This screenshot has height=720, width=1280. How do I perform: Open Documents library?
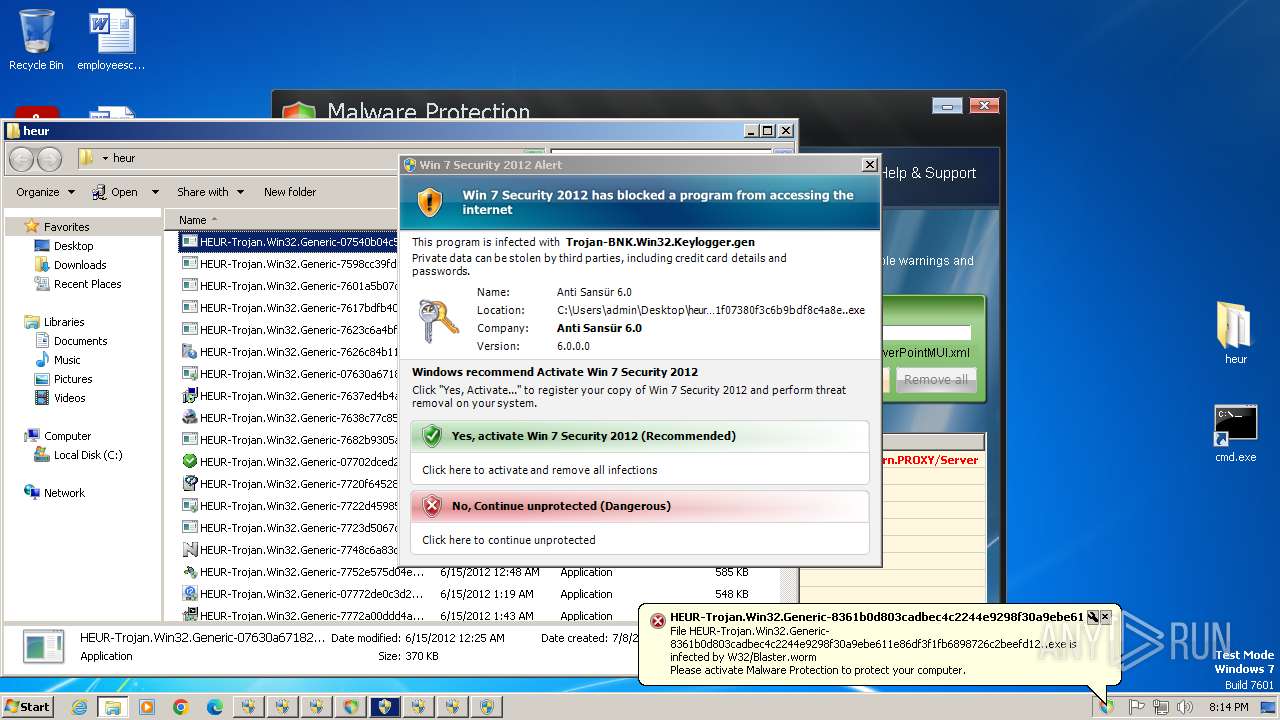(80, 341)
